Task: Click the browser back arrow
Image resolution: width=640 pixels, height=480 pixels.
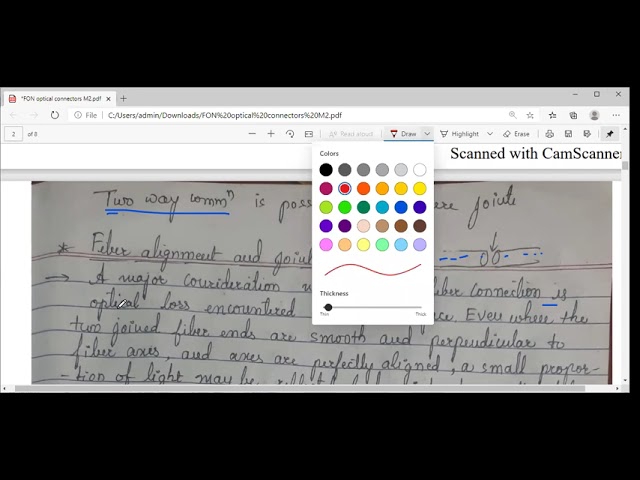Action: click(13, 116)
